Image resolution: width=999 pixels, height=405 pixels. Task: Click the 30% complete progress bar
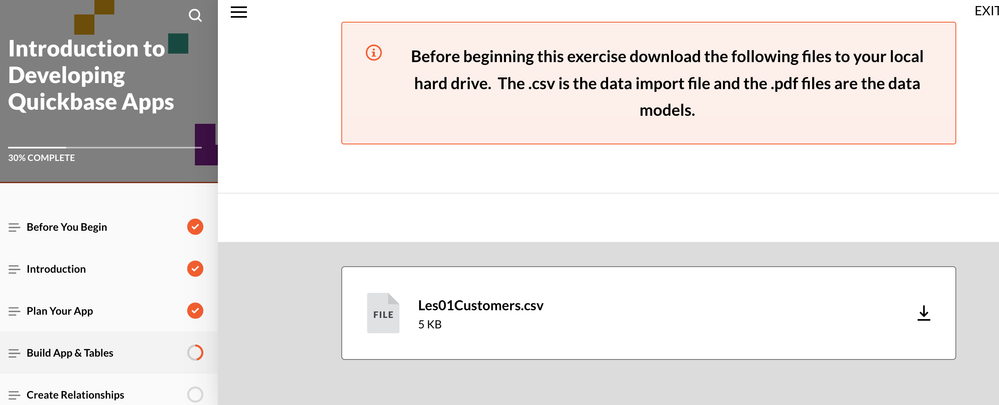tap(104, 148)
